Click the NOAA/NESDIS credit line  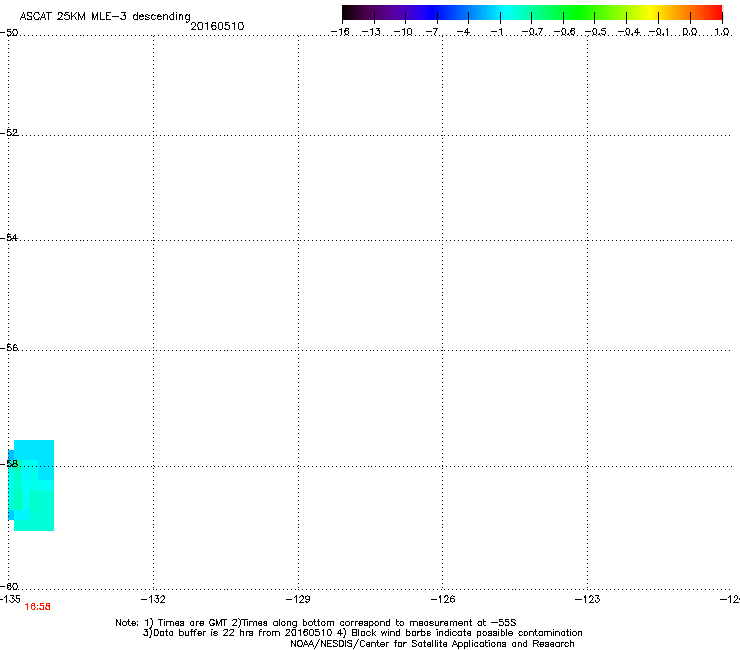[432, 644]
